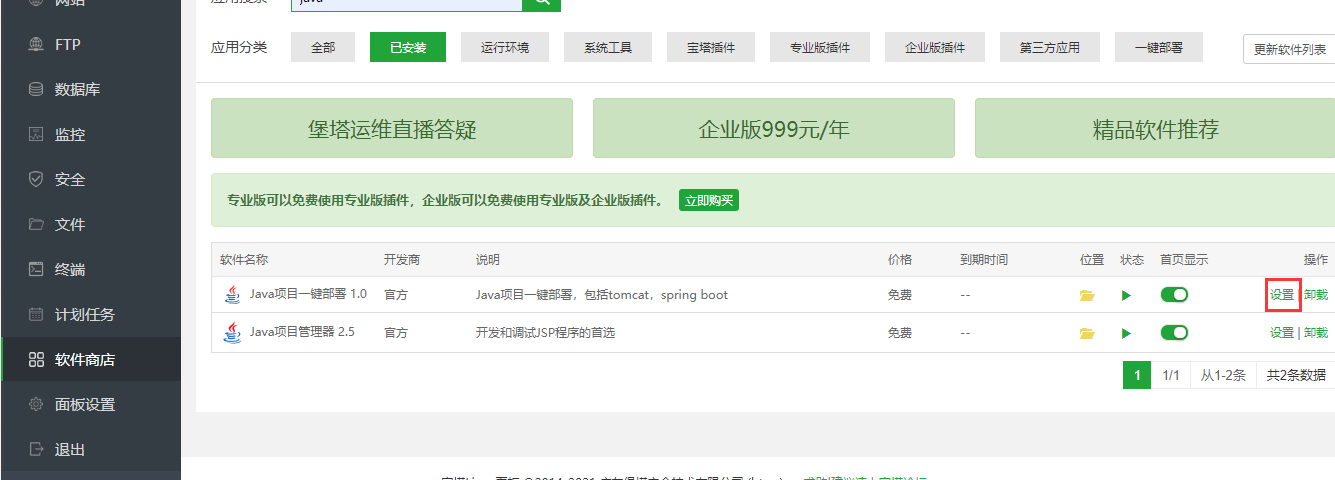Click the 立即购买 button
1335x480 pixels.
pyautogui.click(x=709, y=200)
